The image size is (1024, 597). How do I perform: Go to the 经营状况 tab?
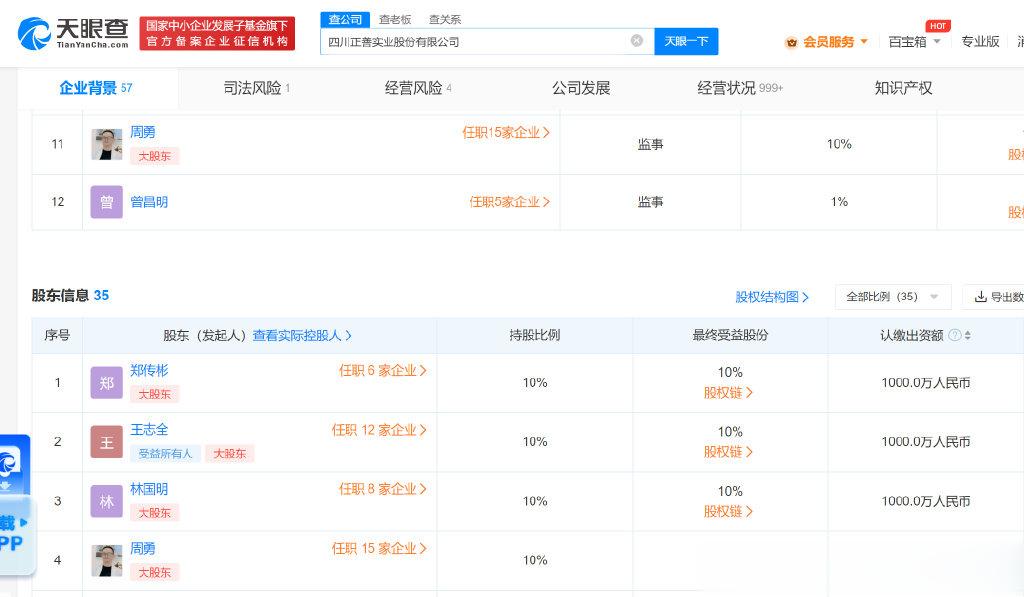point(740,88)
